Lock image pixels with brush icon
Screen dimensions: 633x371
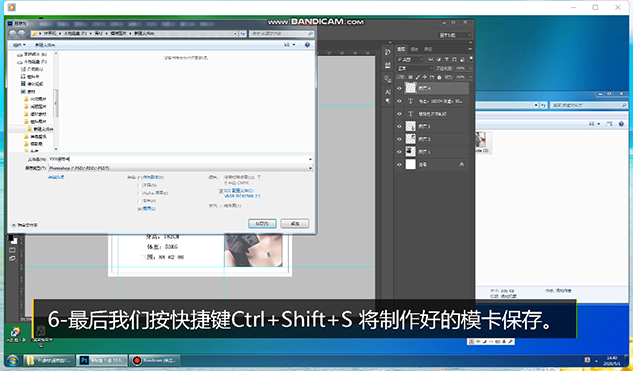(417, 77)
